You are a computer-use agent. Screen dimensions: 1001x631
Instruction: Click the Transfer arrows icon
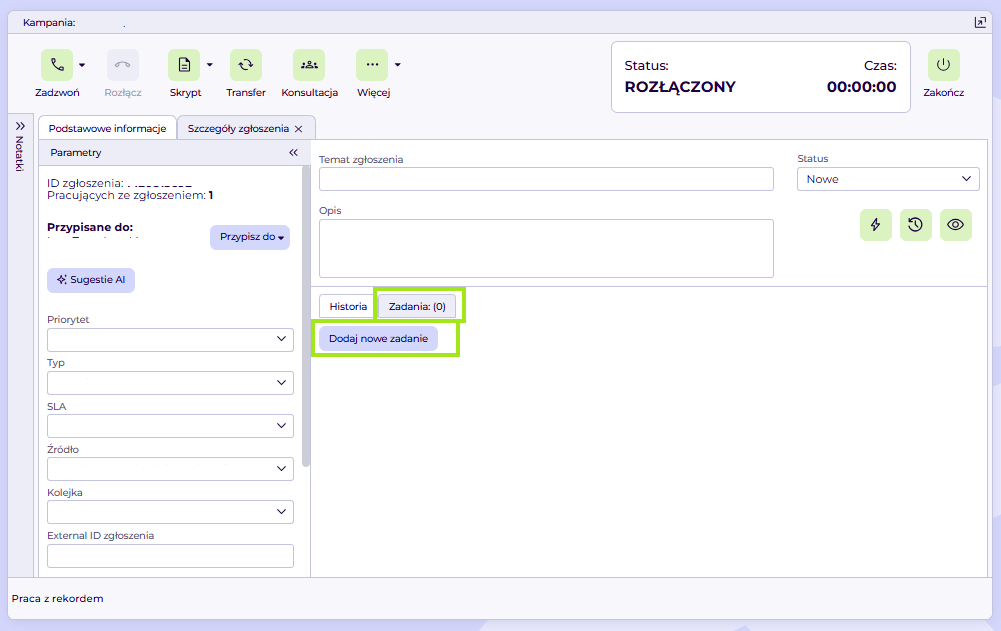click(246, 65)
